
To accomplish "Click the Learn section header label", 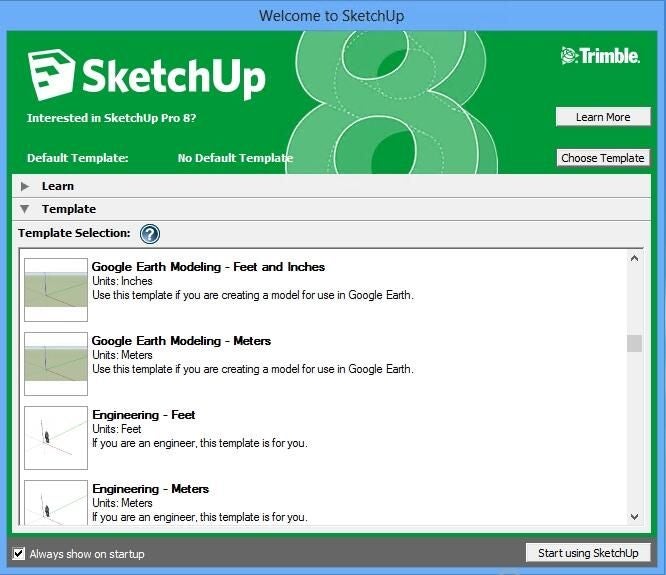I will [x=58, y=186].
